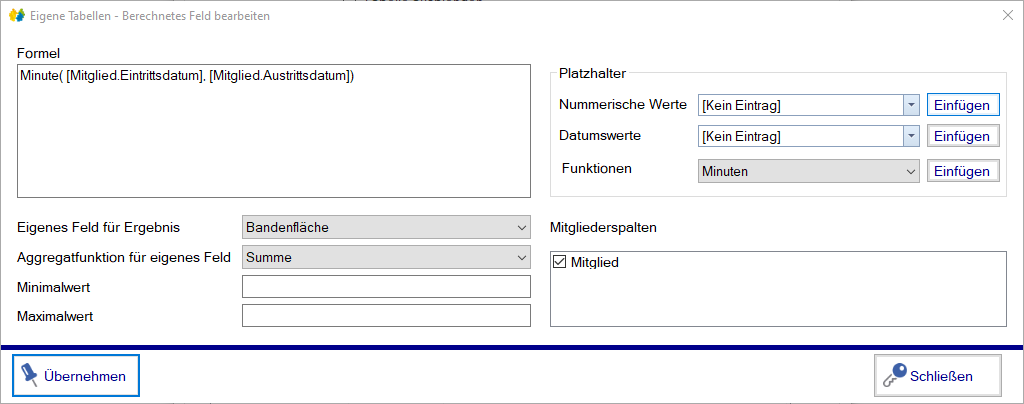Click the application icon in title bar
The height and width of the screenshot is (404, 1024).
click(x=16, y=16)
